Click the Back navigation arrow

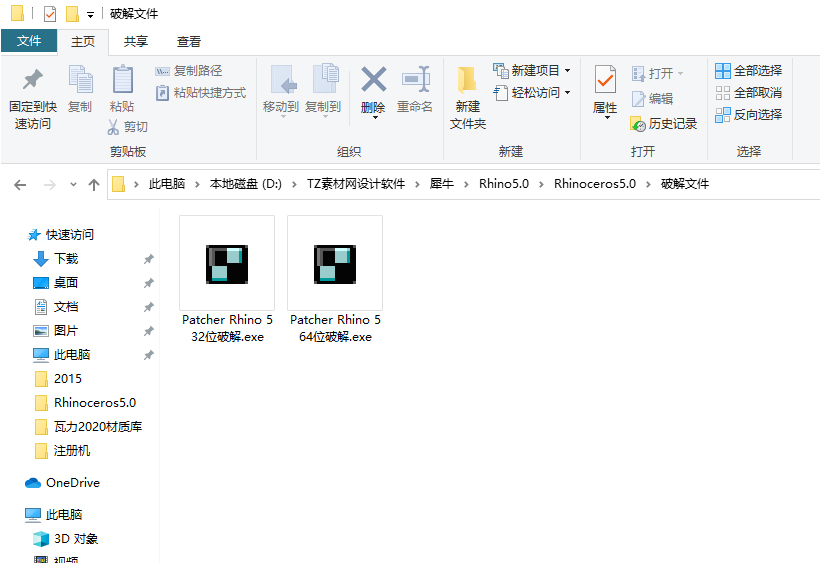tap(20, 185)
